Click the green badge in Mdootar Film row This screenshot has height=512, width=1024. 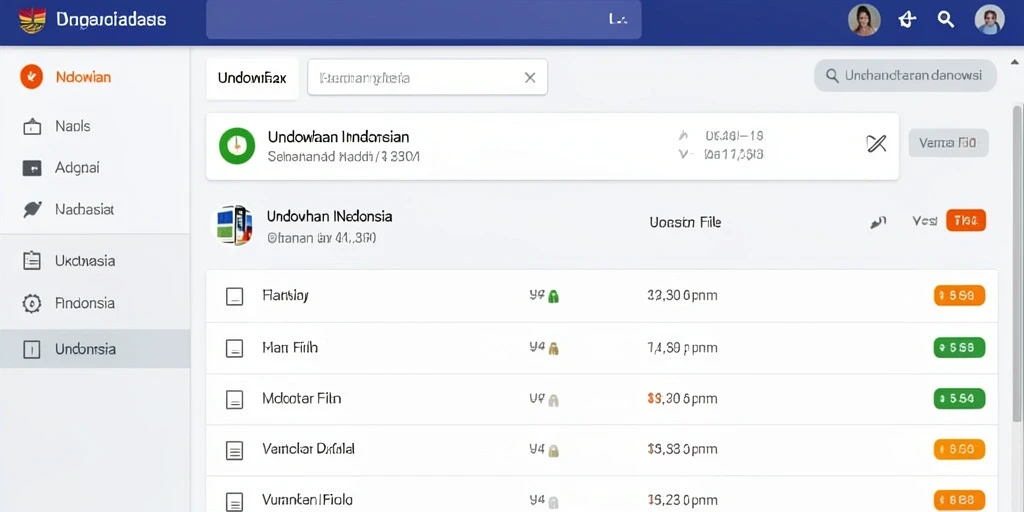click(959, 398)
